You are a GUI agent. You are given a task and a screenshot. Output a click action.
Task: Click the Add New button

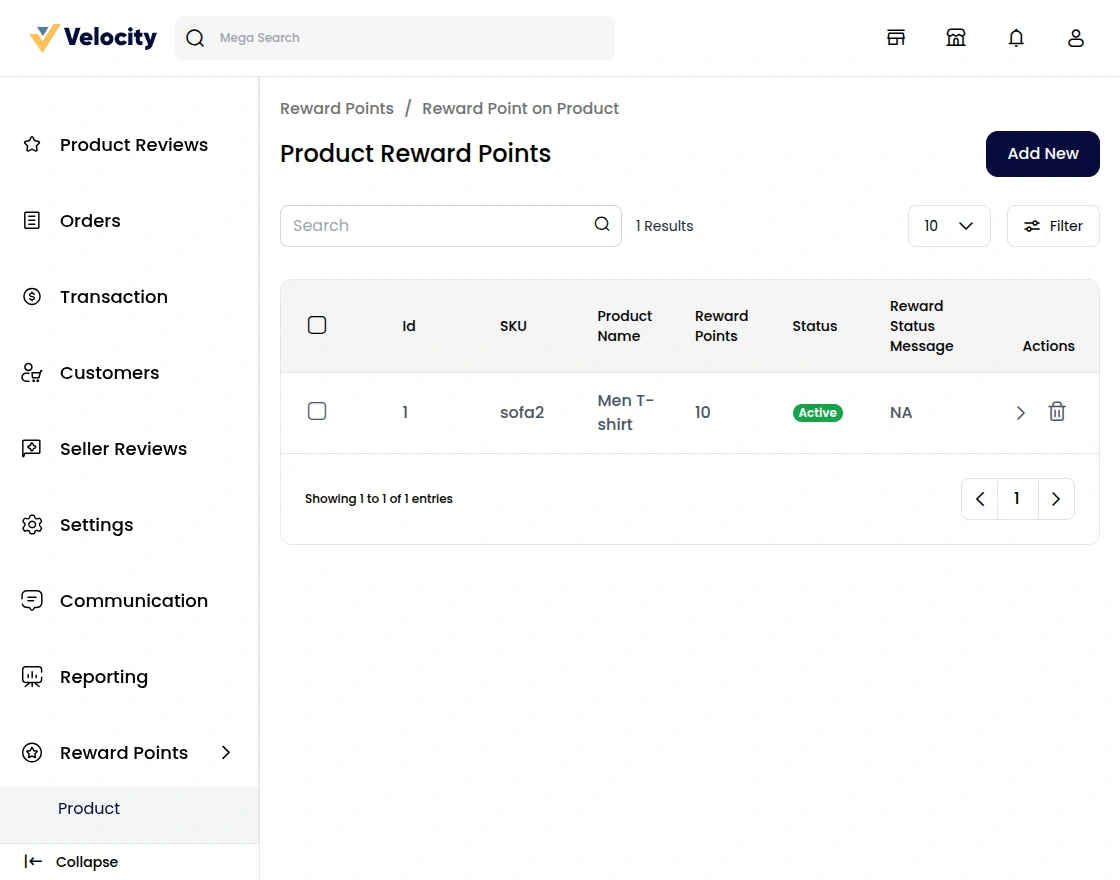1042,154
